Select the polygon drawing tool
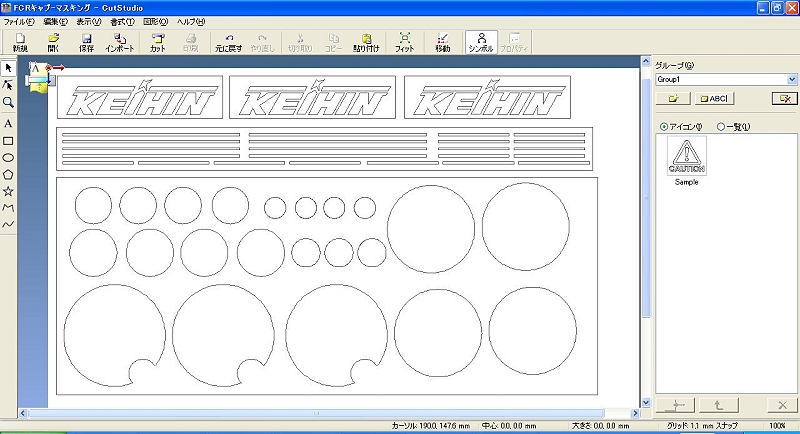800x434 pixels. point(8,174)
